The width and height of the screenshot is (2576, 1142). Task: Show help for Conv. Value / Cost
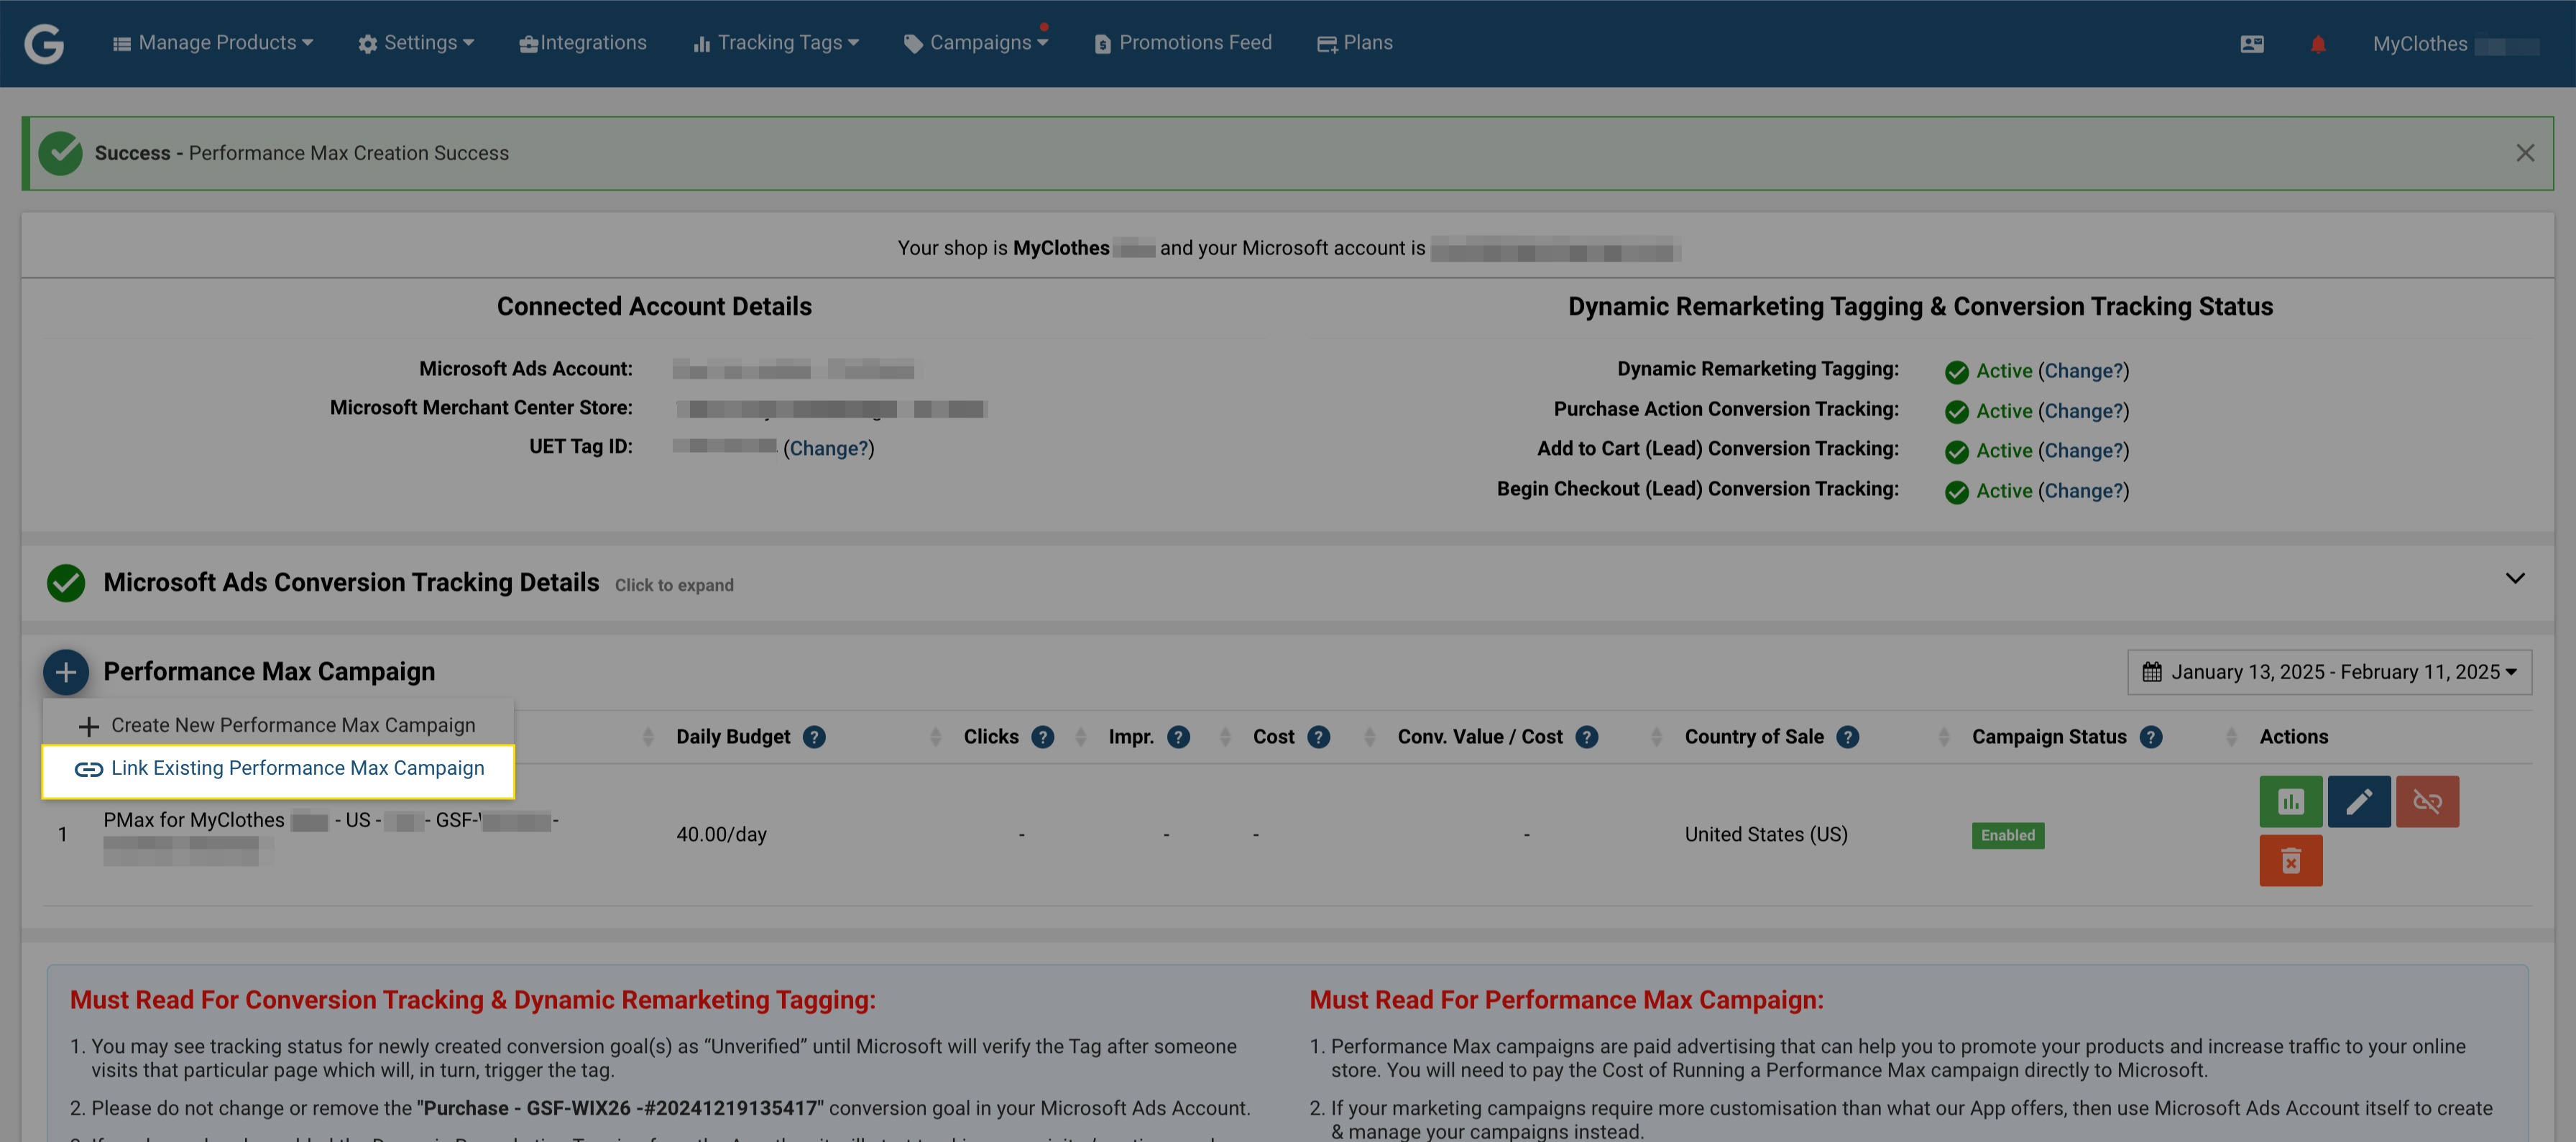1587,737
